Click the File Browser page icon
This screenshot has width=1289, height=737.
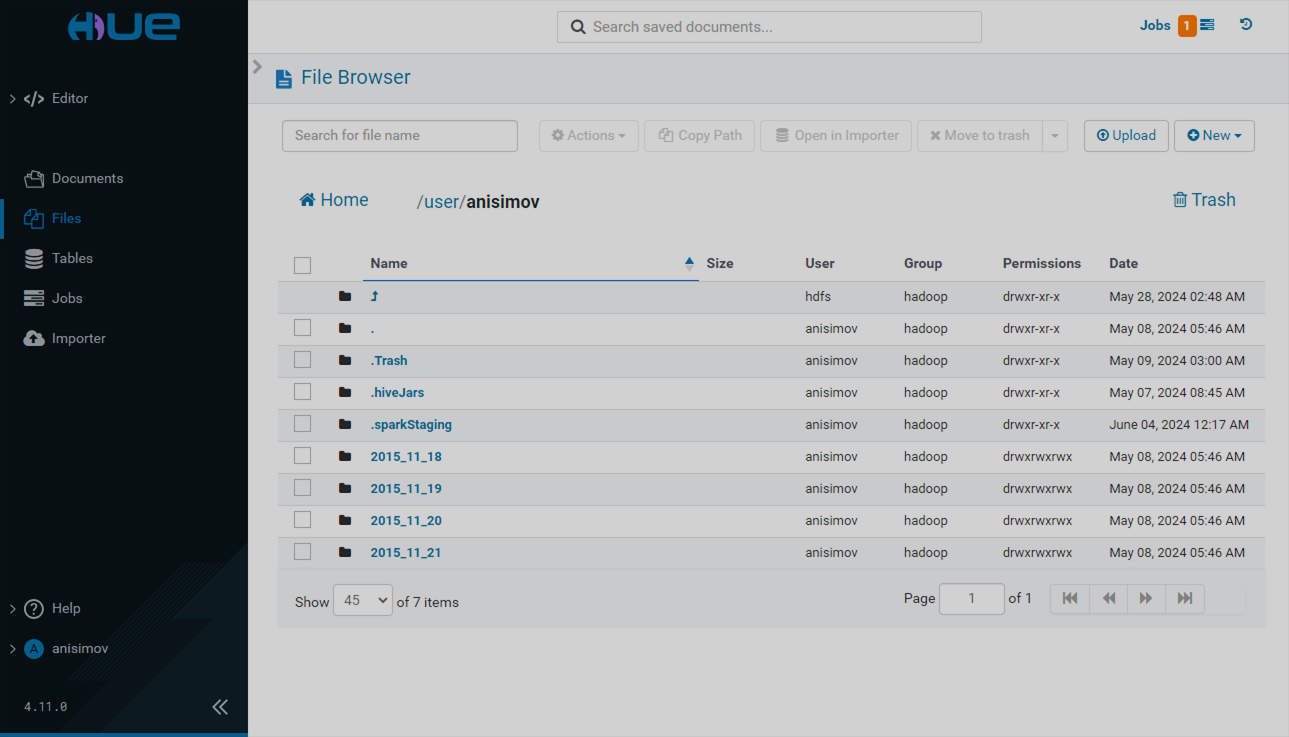coord(284,78)
